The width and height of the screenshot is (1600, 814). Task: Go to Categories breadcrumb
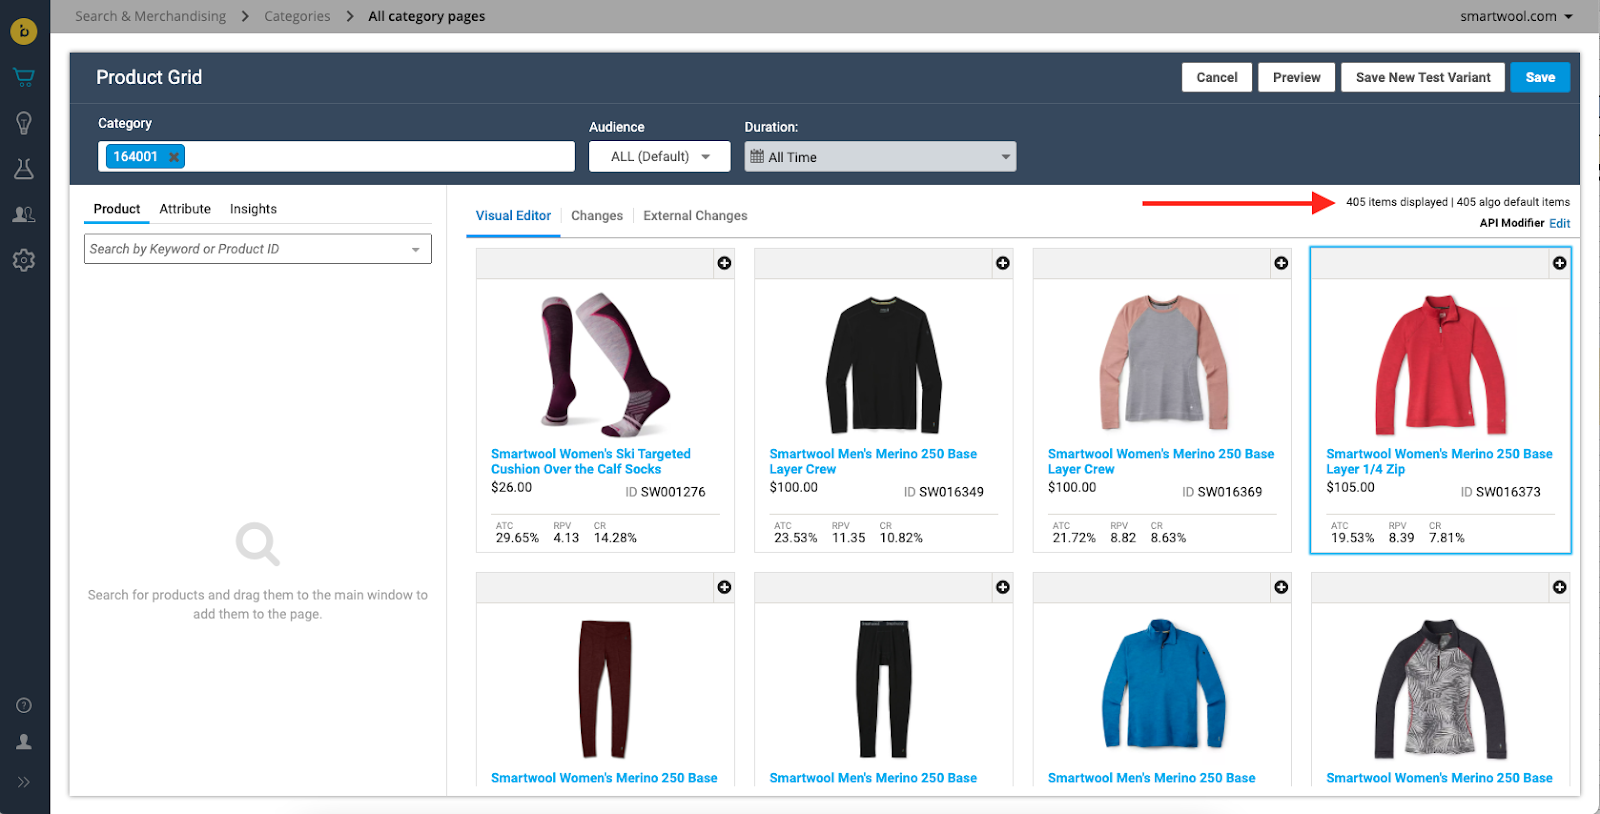click(x=297, y=16)
